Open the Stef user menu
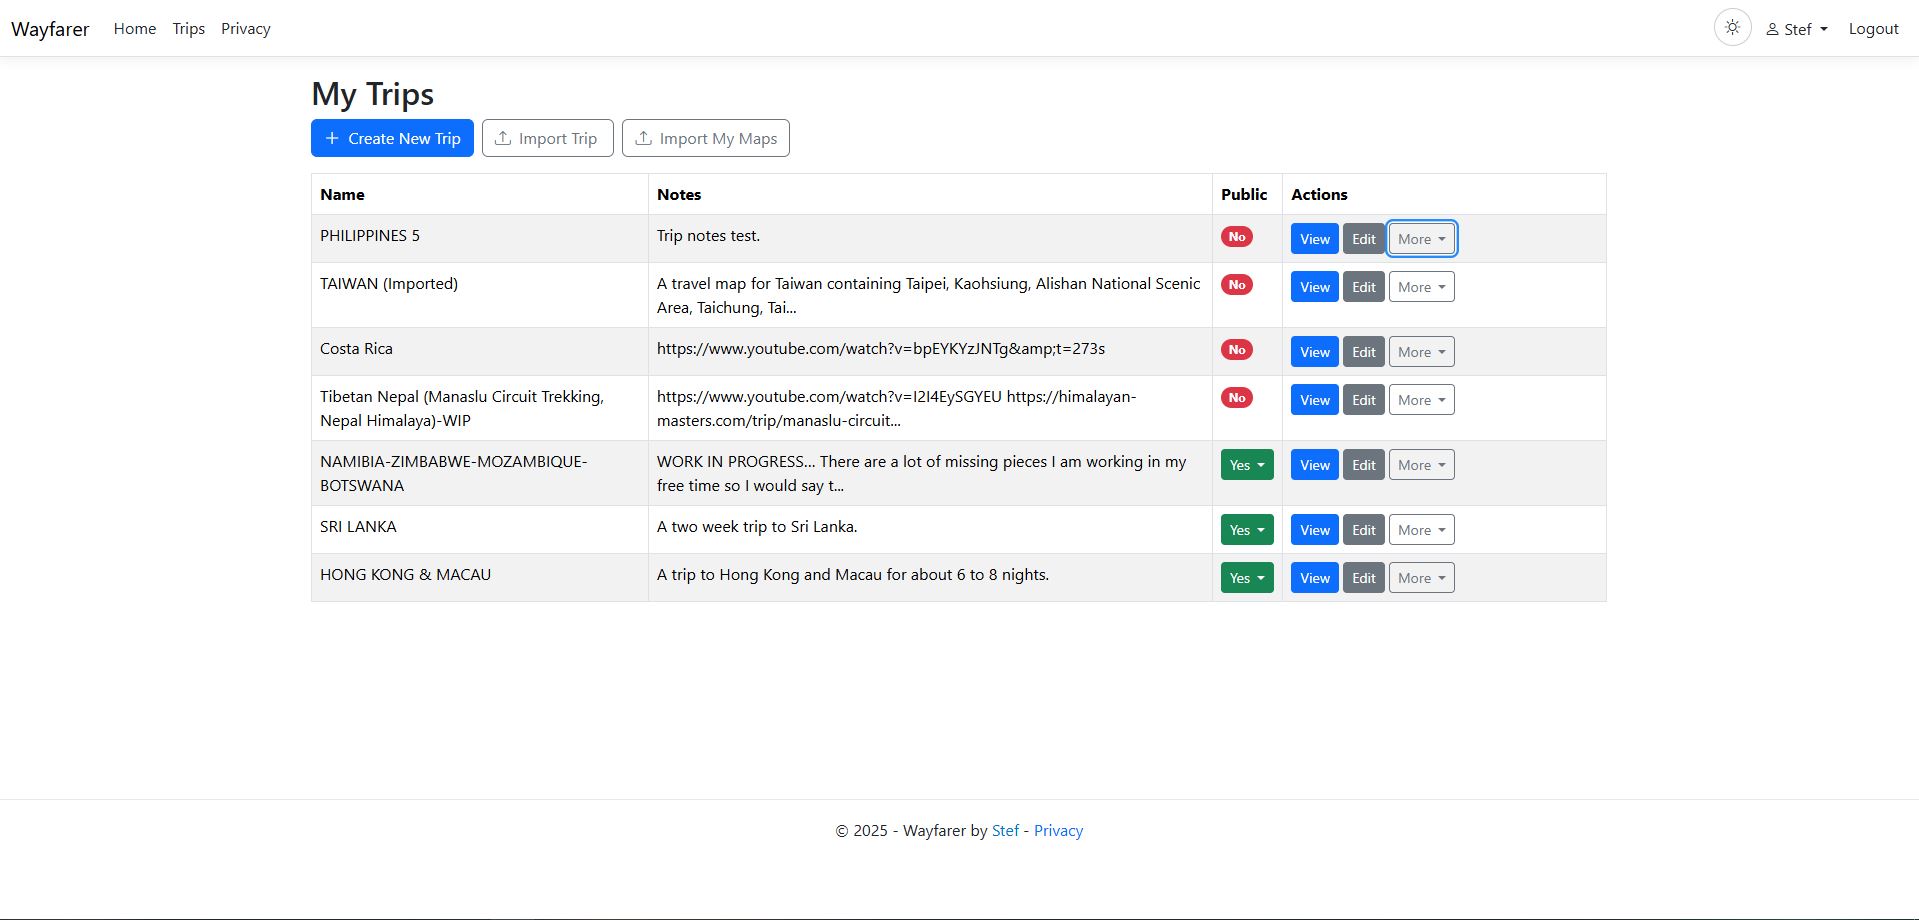This screenshot has height=920, width=1919. click(x=1797, y=29)
